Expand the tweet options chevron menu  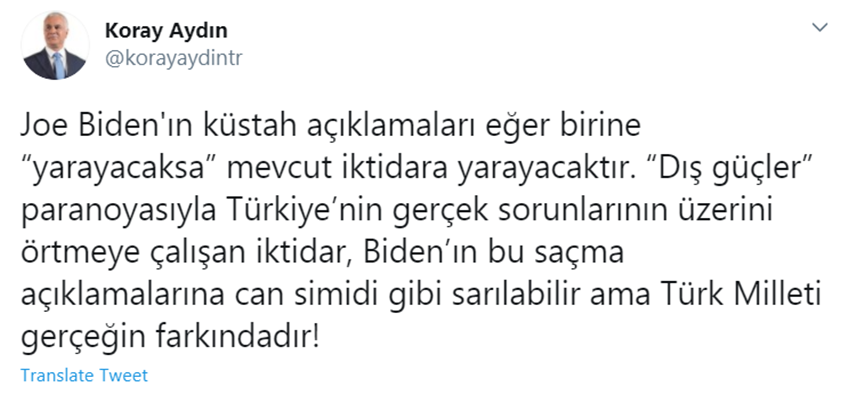tap(820, 28)
